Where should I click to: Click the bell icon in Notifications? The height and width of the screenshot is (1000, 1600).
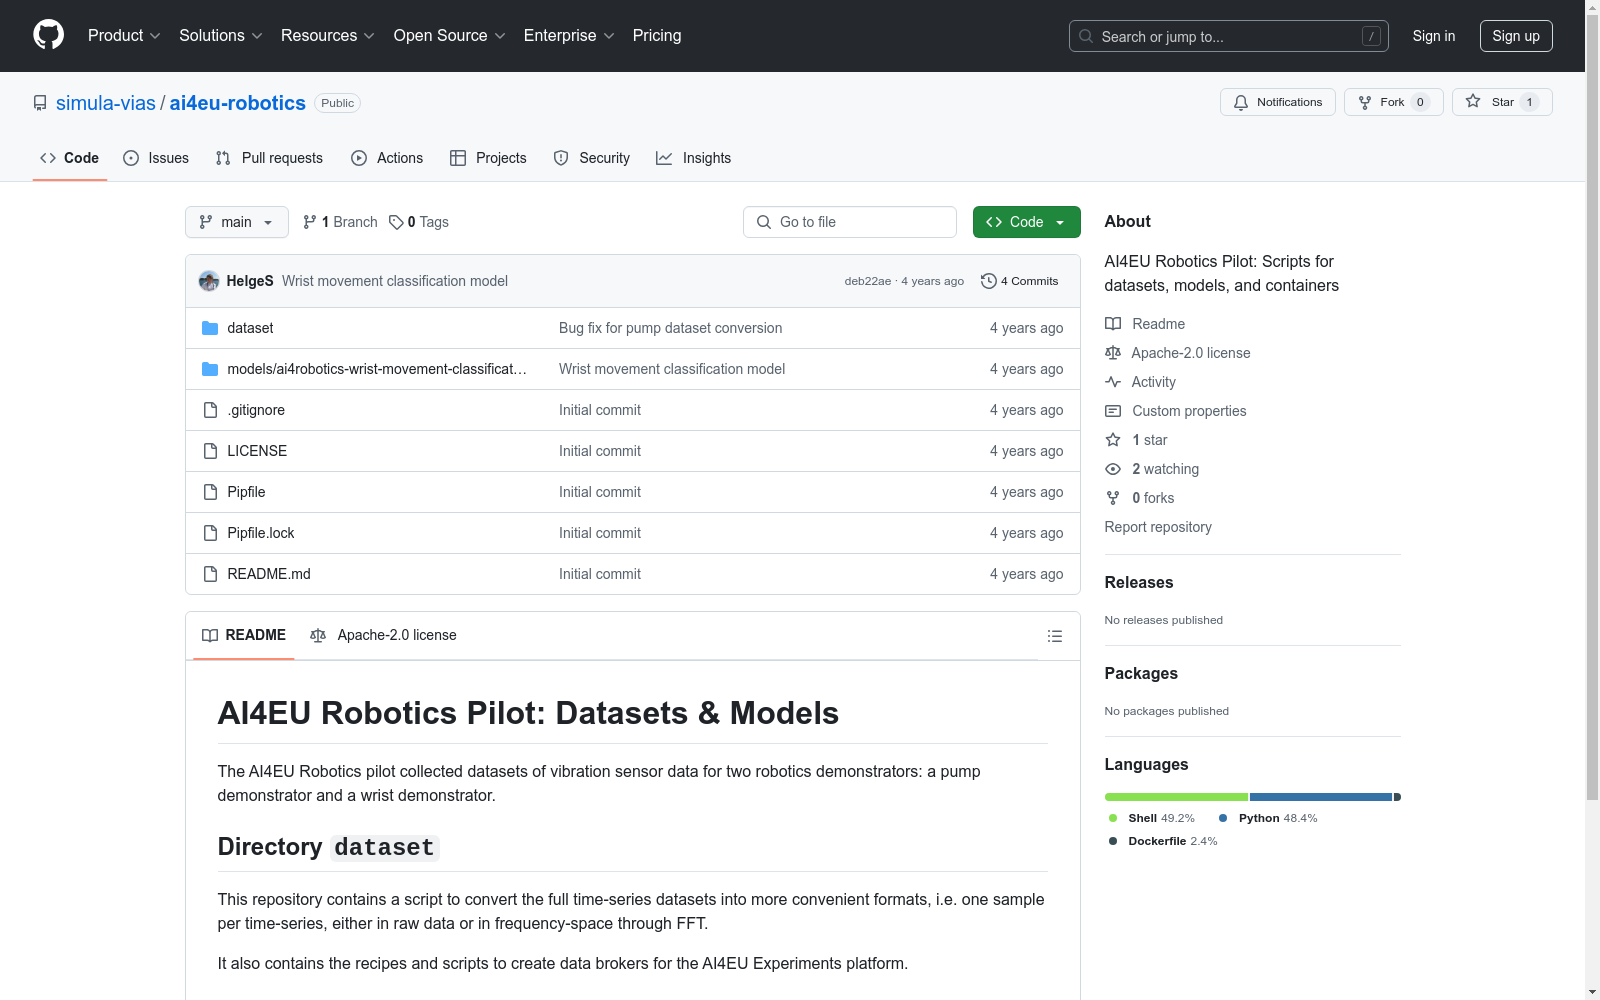point(1241,102)
